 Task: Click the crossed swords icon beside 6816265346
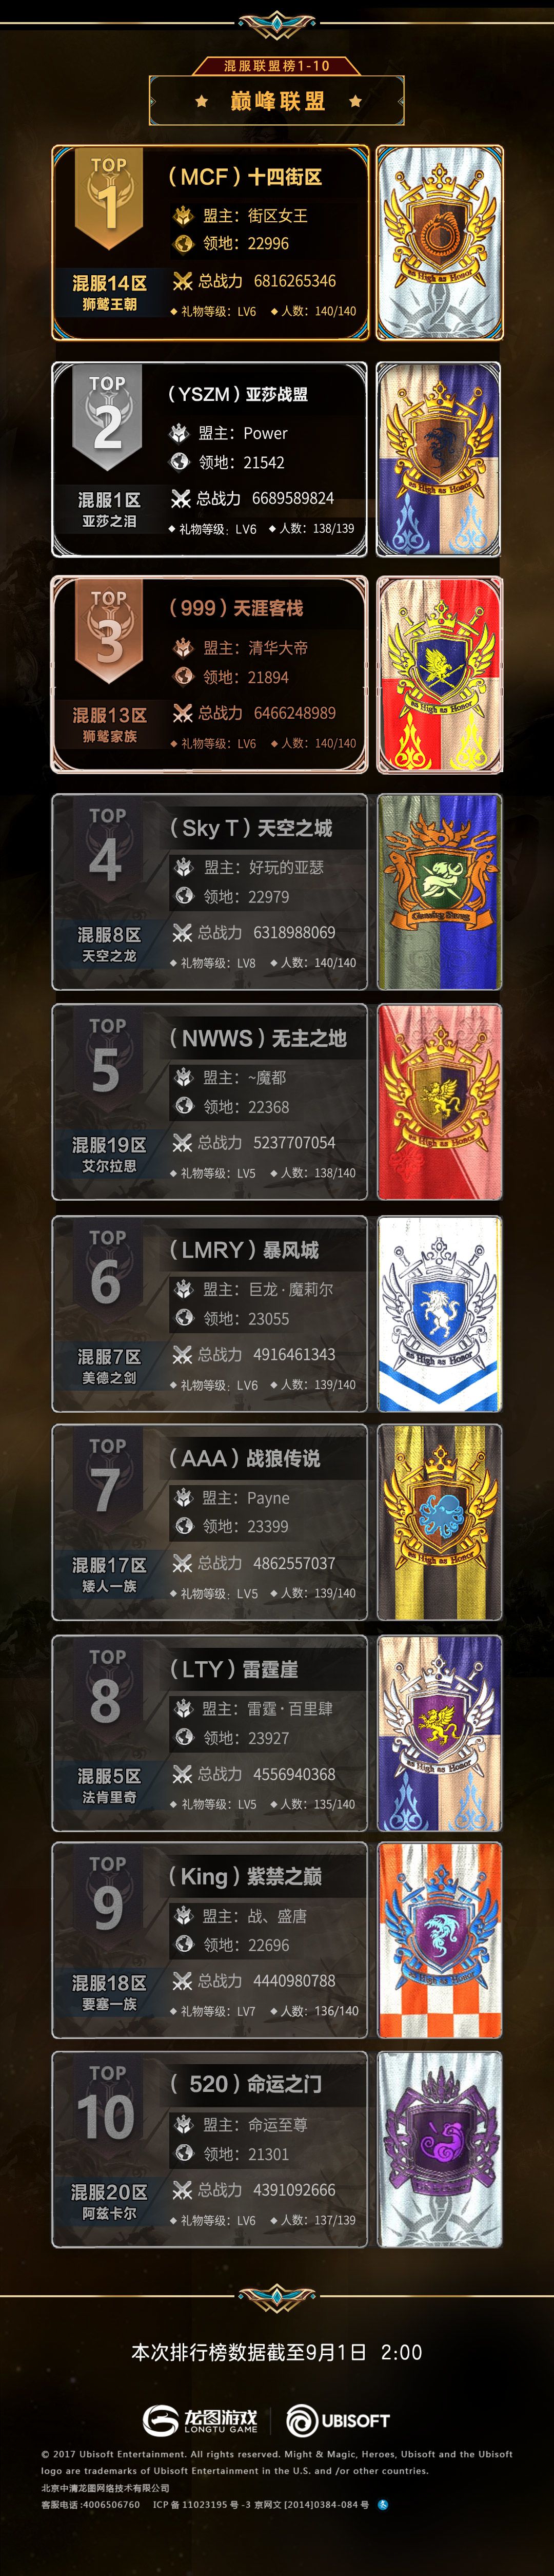tap(182, 281)
